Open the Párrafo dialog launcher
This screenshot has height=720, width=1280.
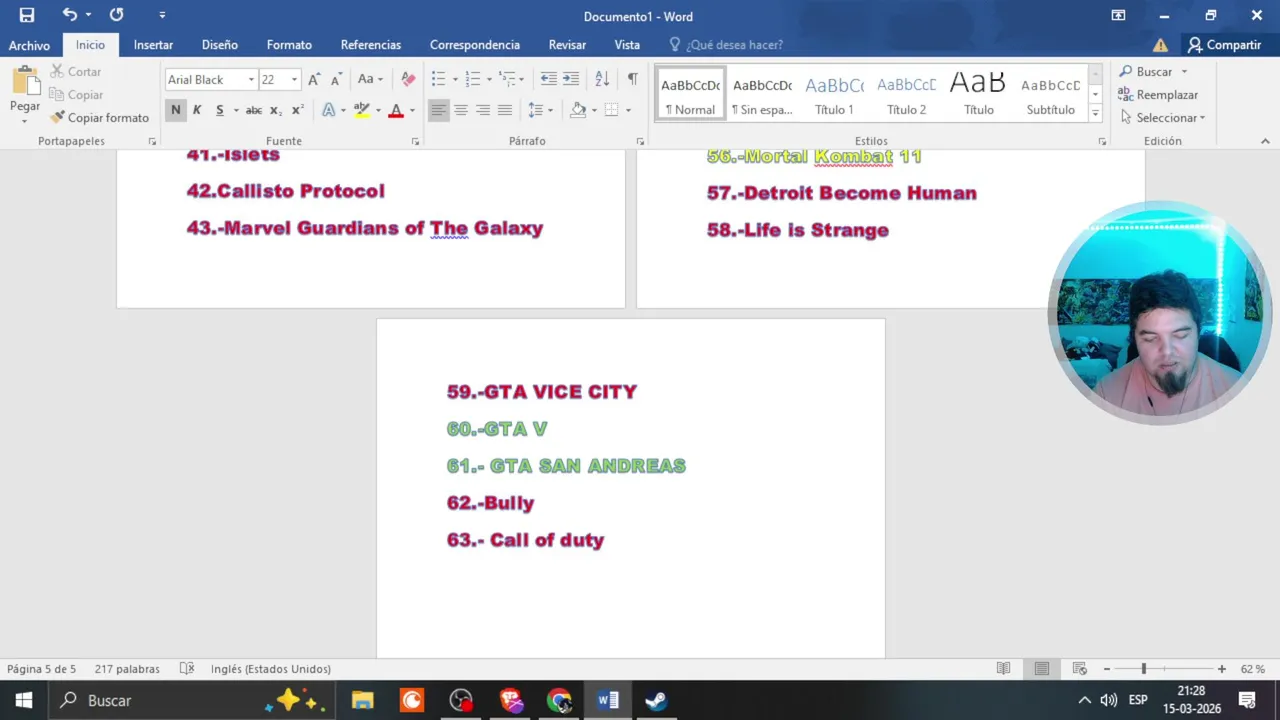[x=640, y=142]
